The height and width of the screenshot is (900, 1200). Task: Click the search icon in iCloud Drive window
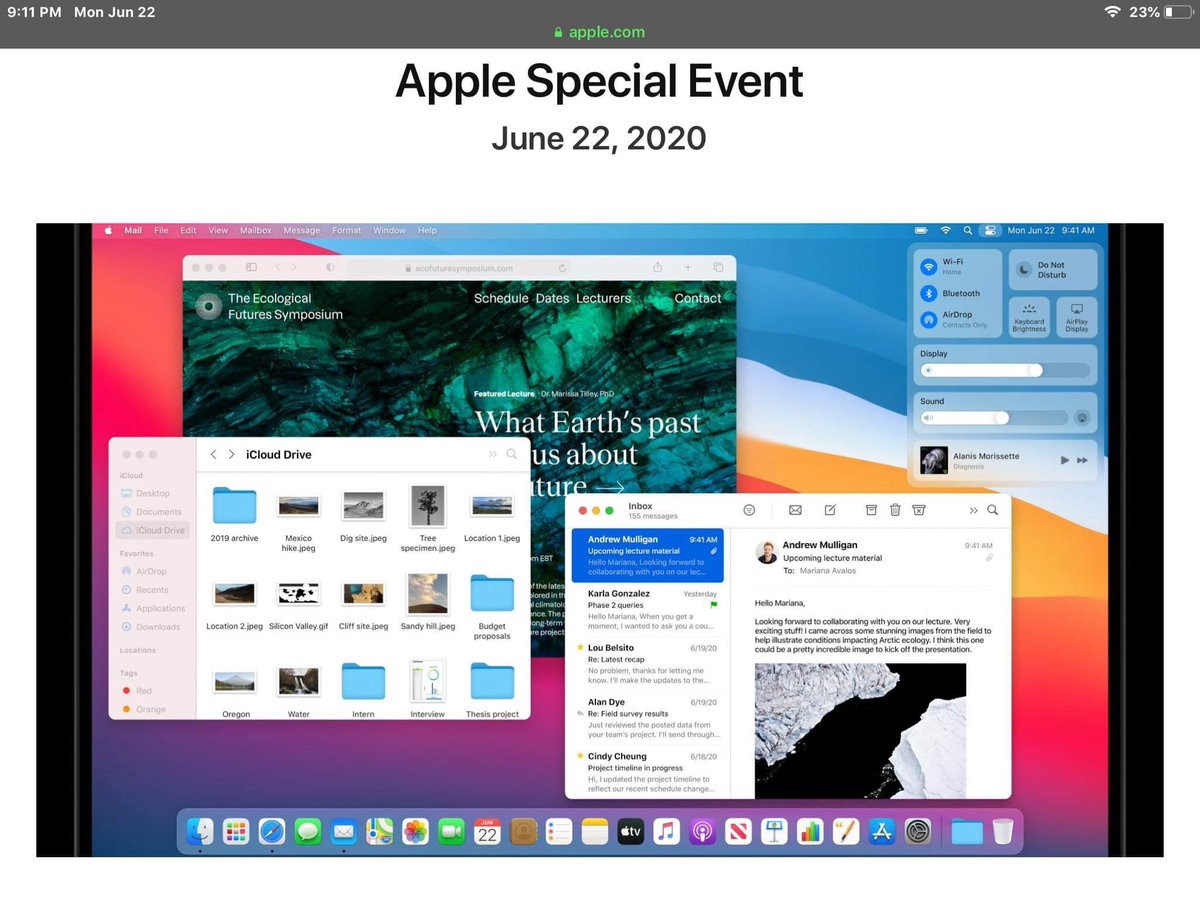[x=512, y=454]
